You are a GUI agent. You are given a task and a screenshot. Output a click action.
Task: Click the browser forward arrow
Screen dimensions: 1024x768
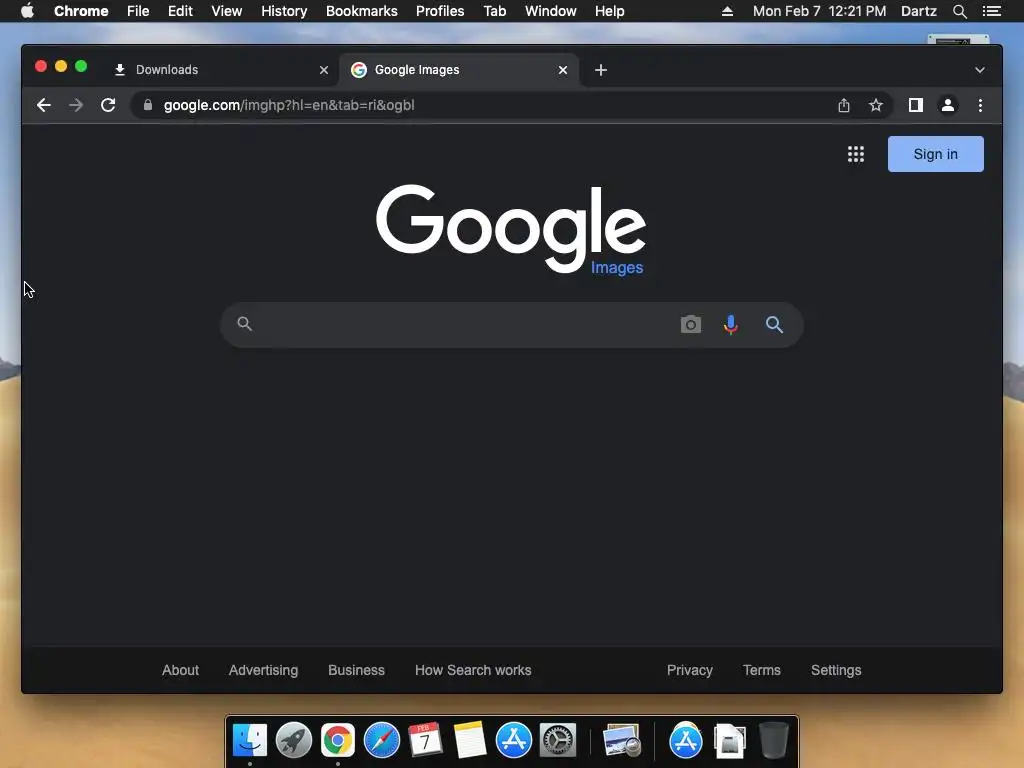click(76, 105)
